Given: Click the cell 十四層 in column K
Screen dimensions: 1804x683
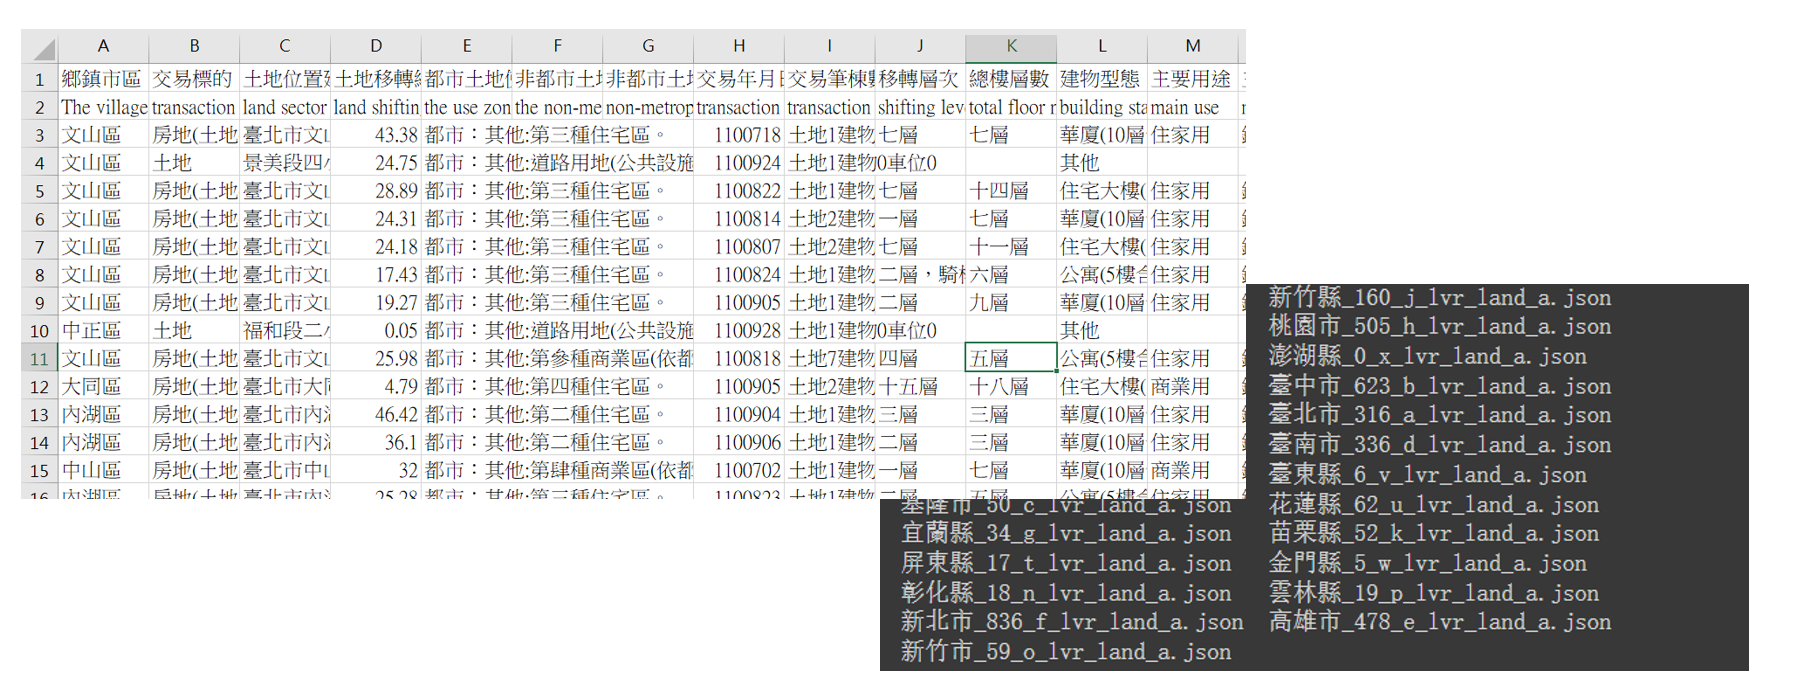Looking at the screenshot, I should (1011, 191).
